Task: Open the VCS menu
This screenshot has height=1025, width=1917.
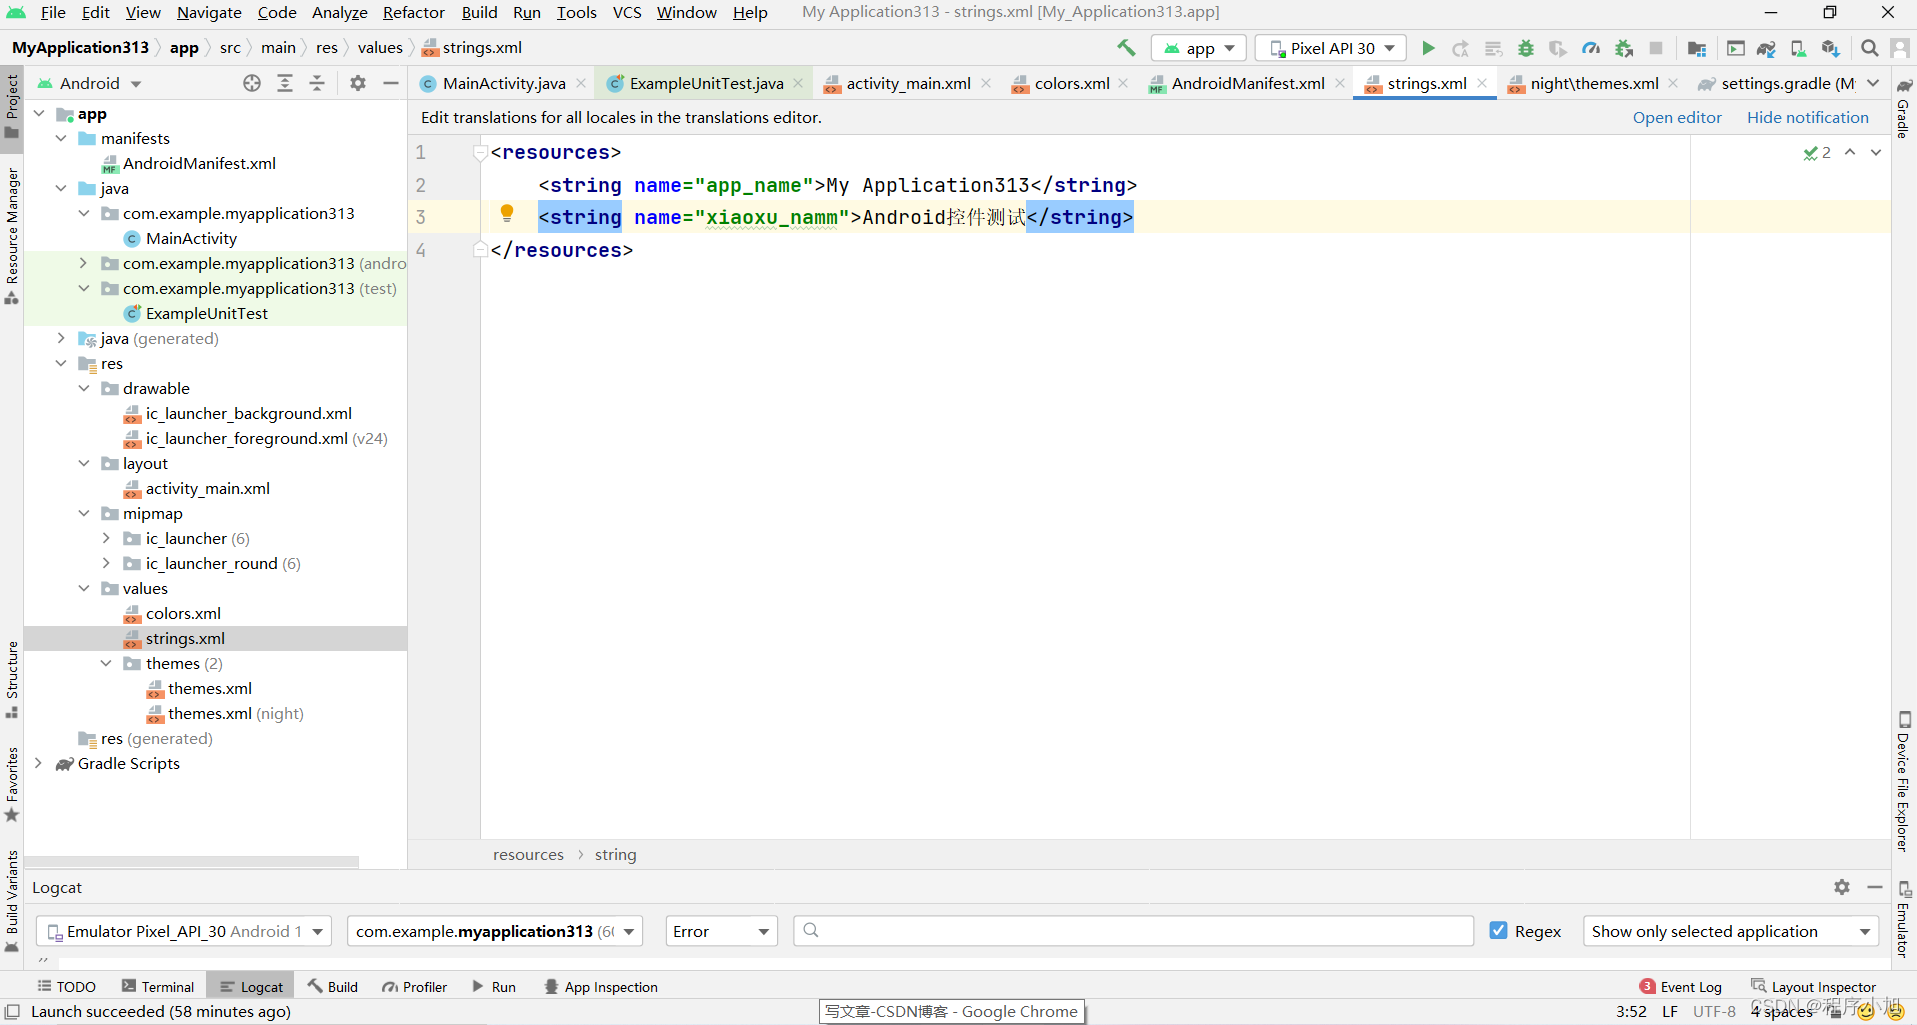Action: [627, 12]
